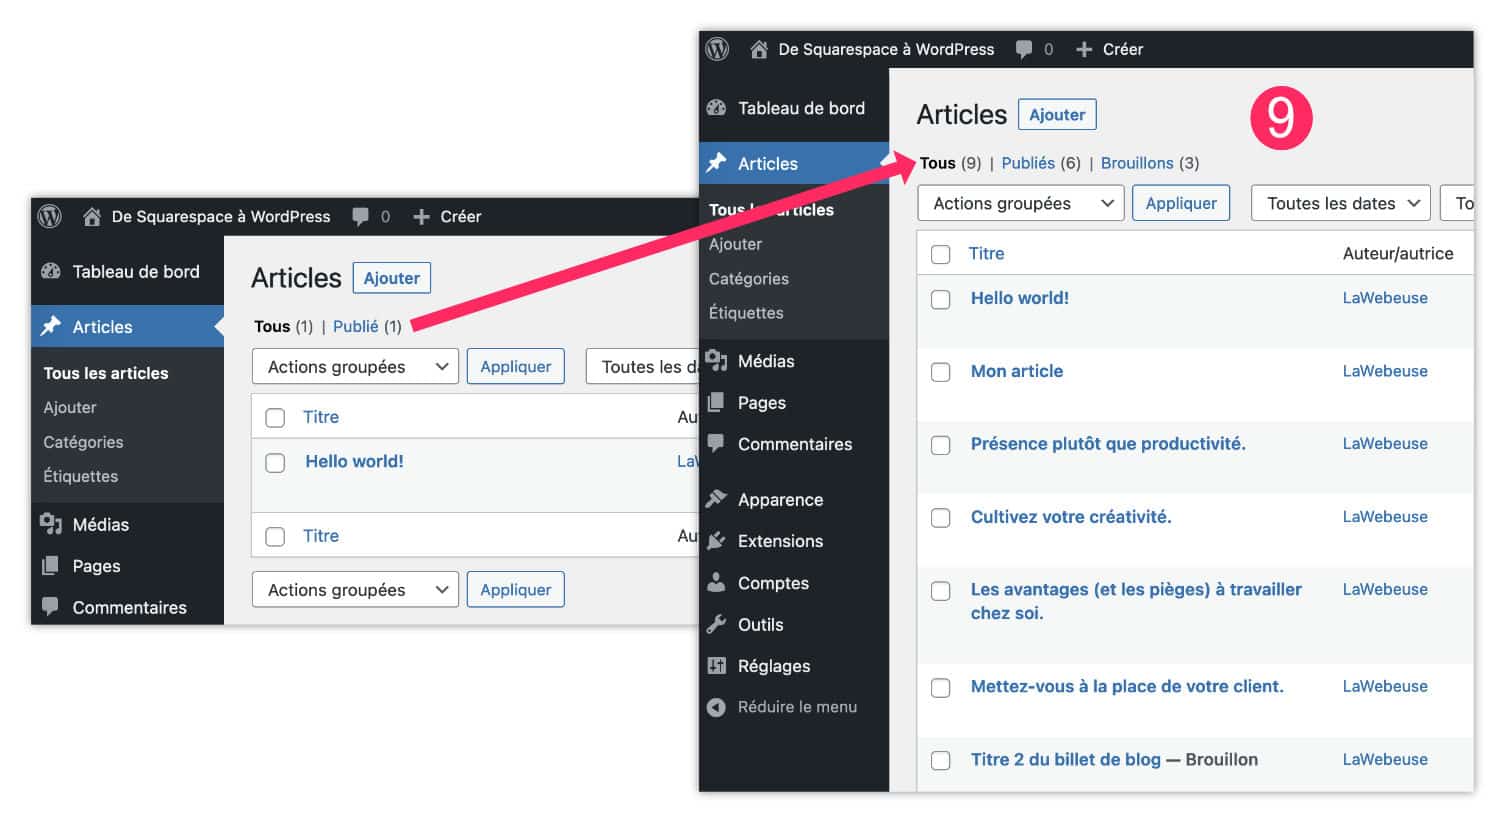This screenshot has height=817, width=1500.
Task: Open the Cultivez votre créativité post link
Action: tap(1071, 517)
